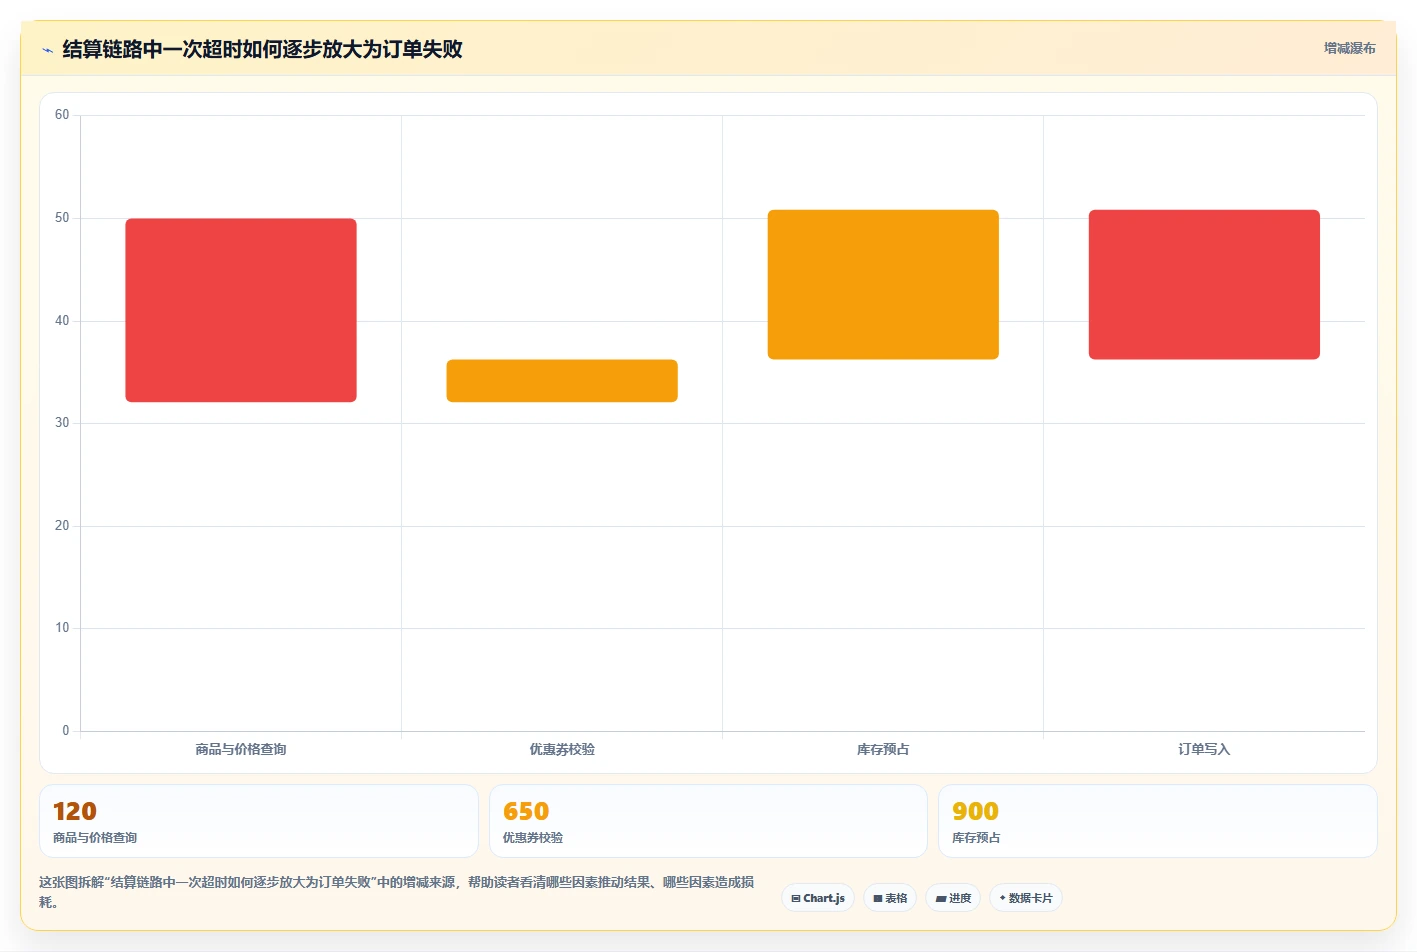The height and width of the screenshot is (952, 1417).
Task: Click the y-axis value 20
Action: [62, 526]
